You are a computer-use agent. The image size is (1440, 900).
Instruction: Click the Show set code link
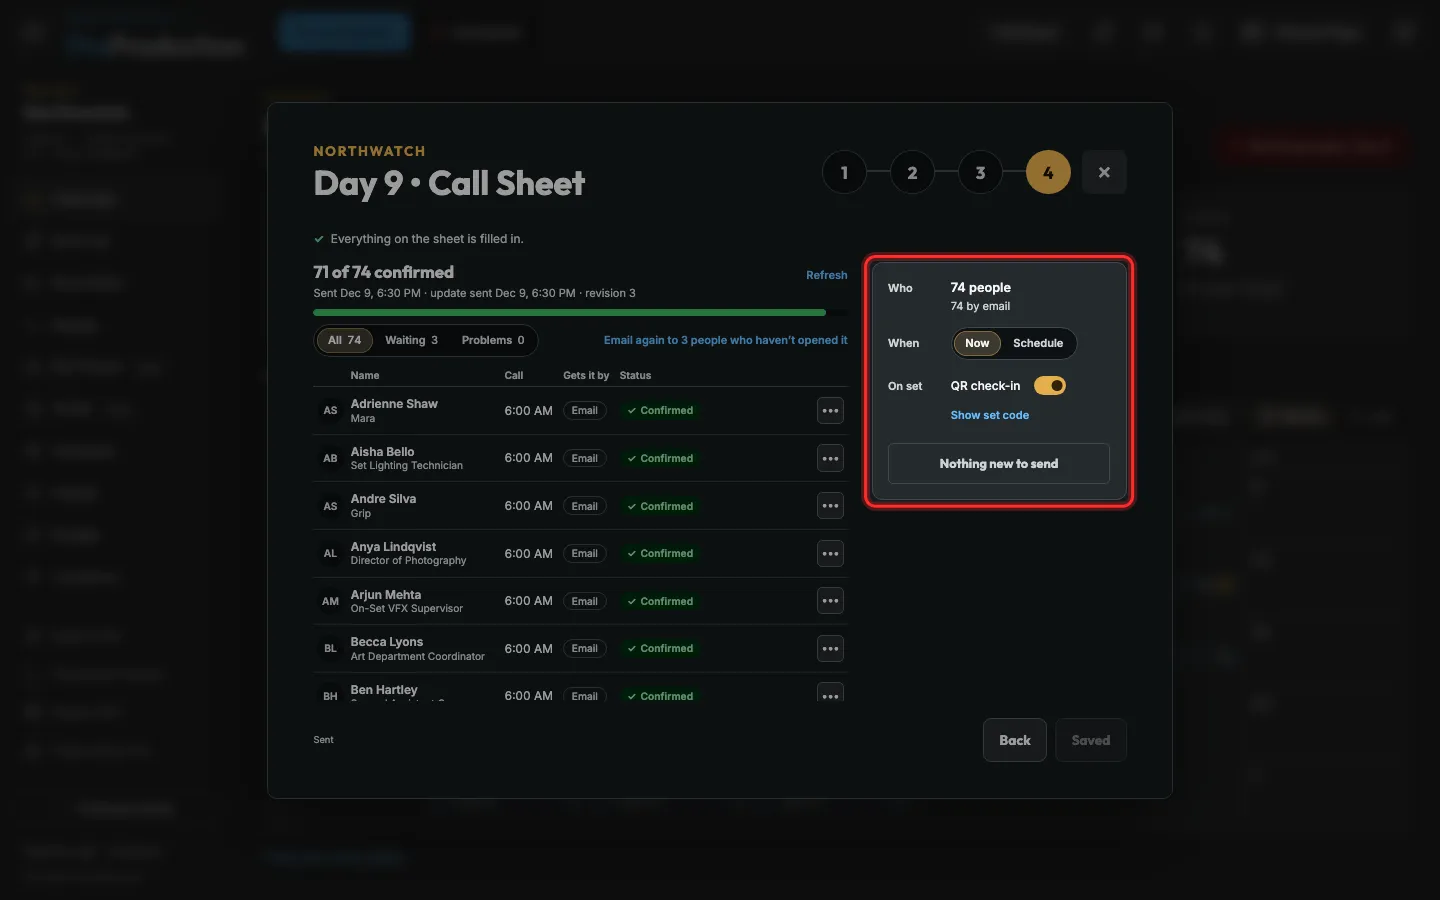coord(989,415)
